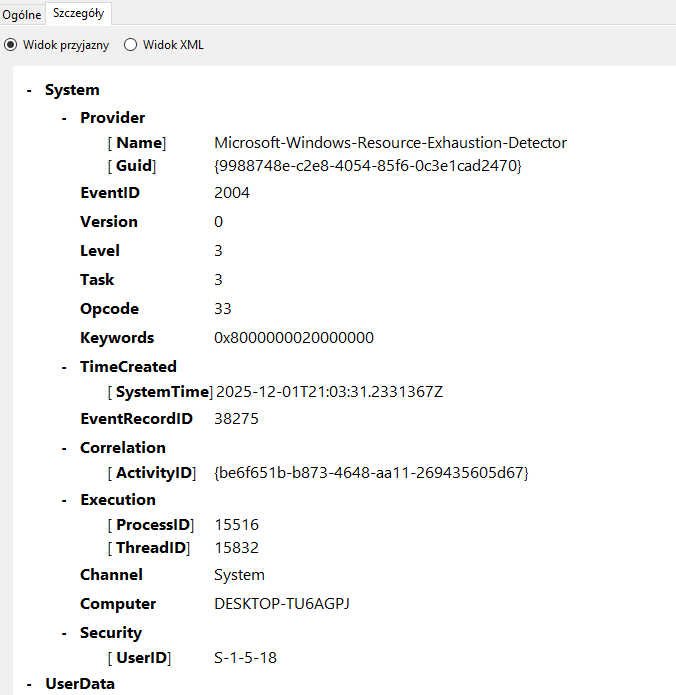Viewport: 676px width, 695px height.
Task: Collapse the Correlation section
Action: pos(65,448)
